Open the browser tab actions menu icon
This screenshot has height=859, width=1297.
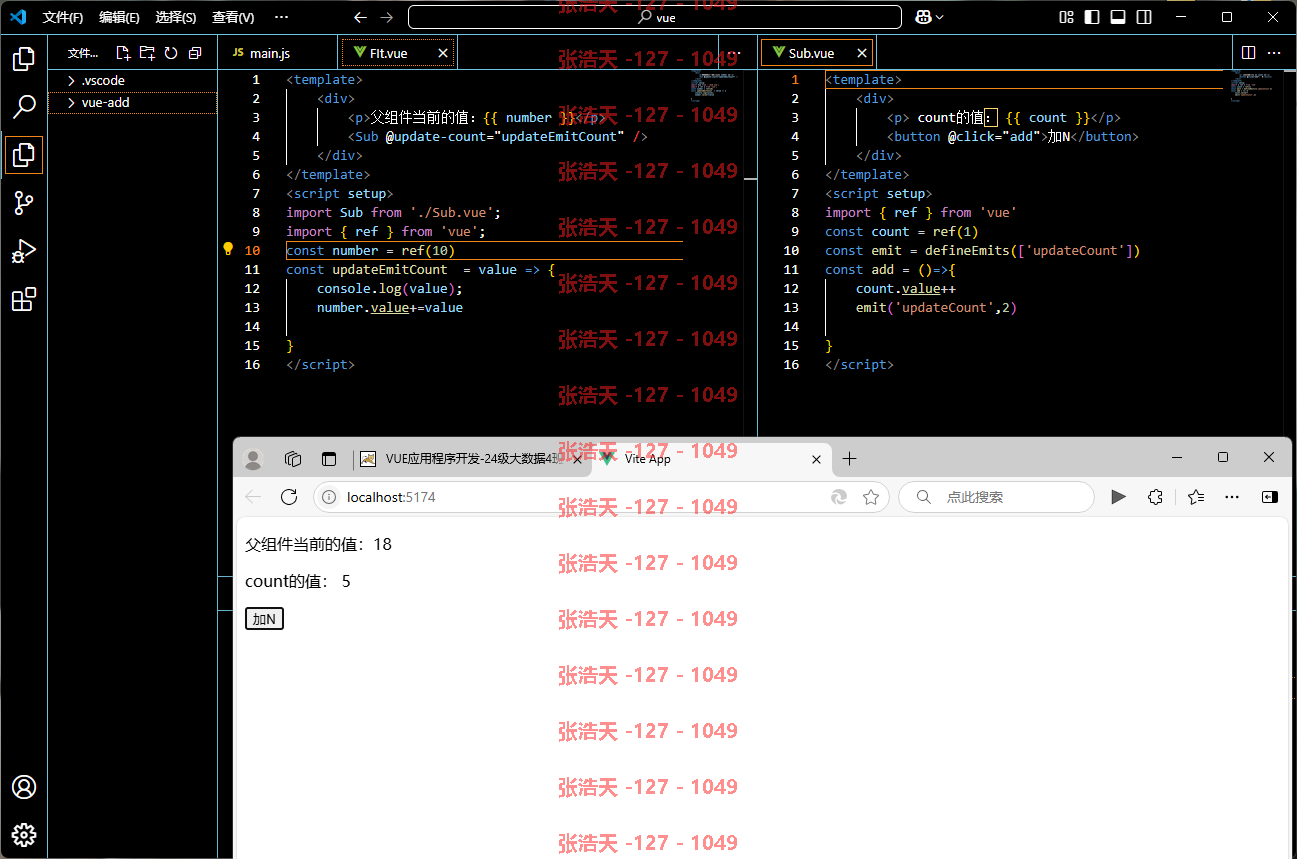[x=329, y=459]
